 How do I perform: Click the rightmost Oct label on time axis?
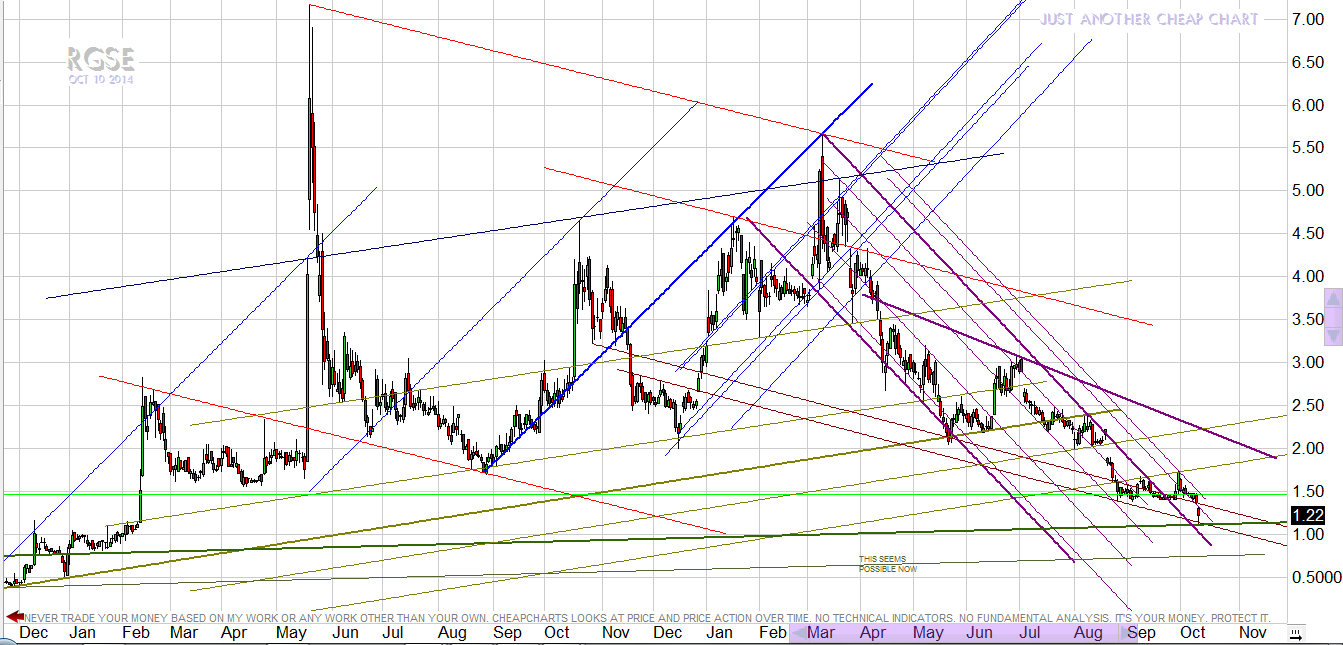click(x=1193, y=632)
